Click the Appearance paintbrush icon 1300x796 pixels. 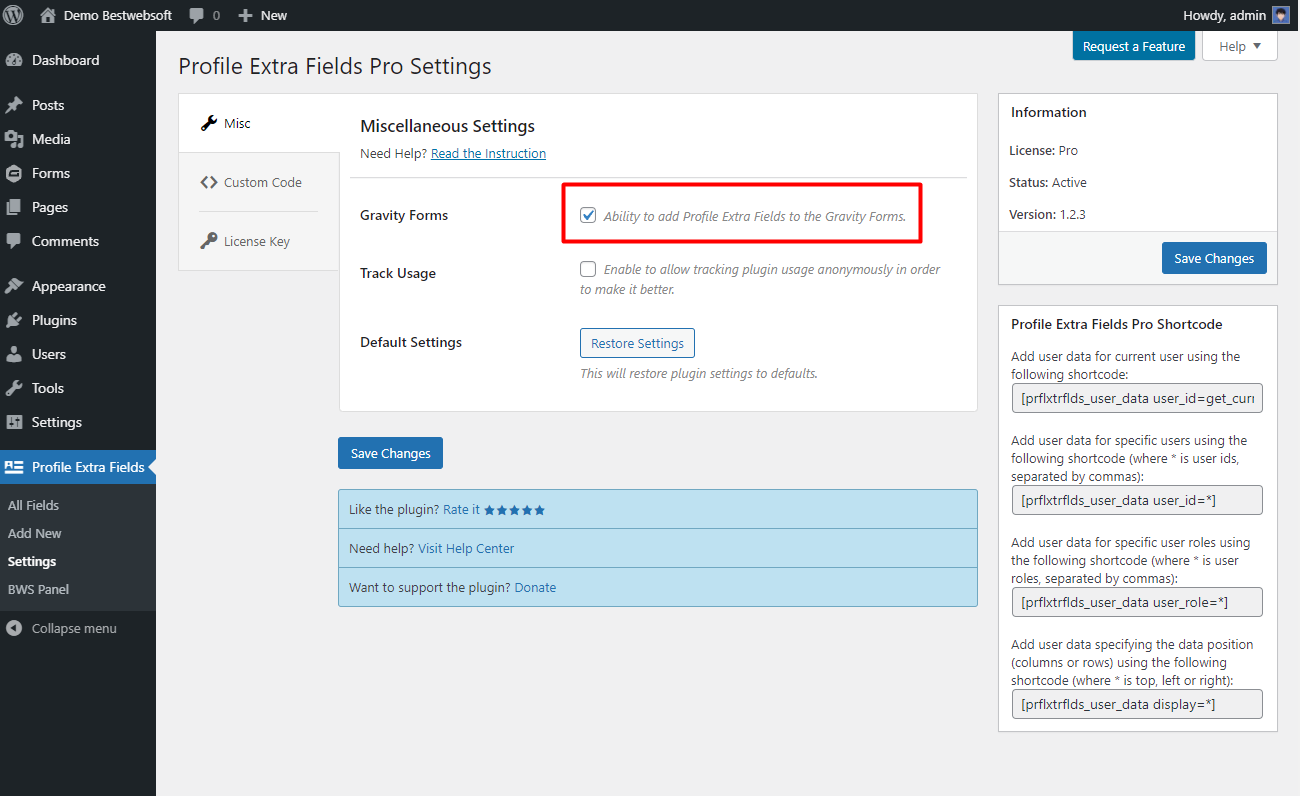[16, 286]
